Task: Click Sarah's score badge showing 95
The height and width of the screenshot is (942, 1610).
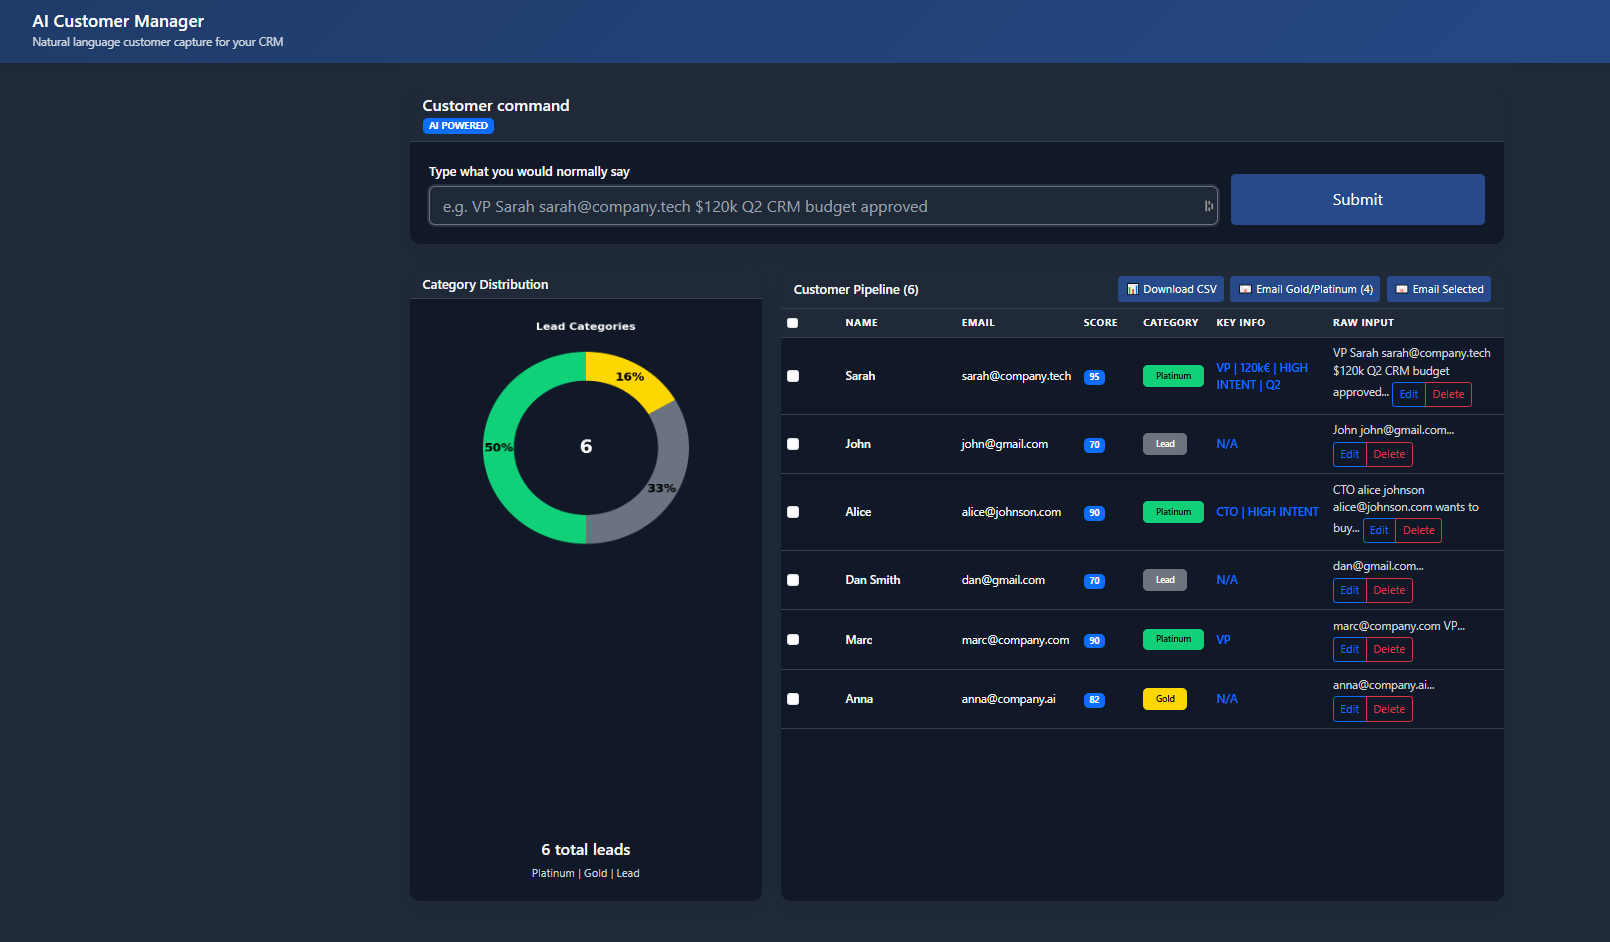Action: (x=1094, y=377)
